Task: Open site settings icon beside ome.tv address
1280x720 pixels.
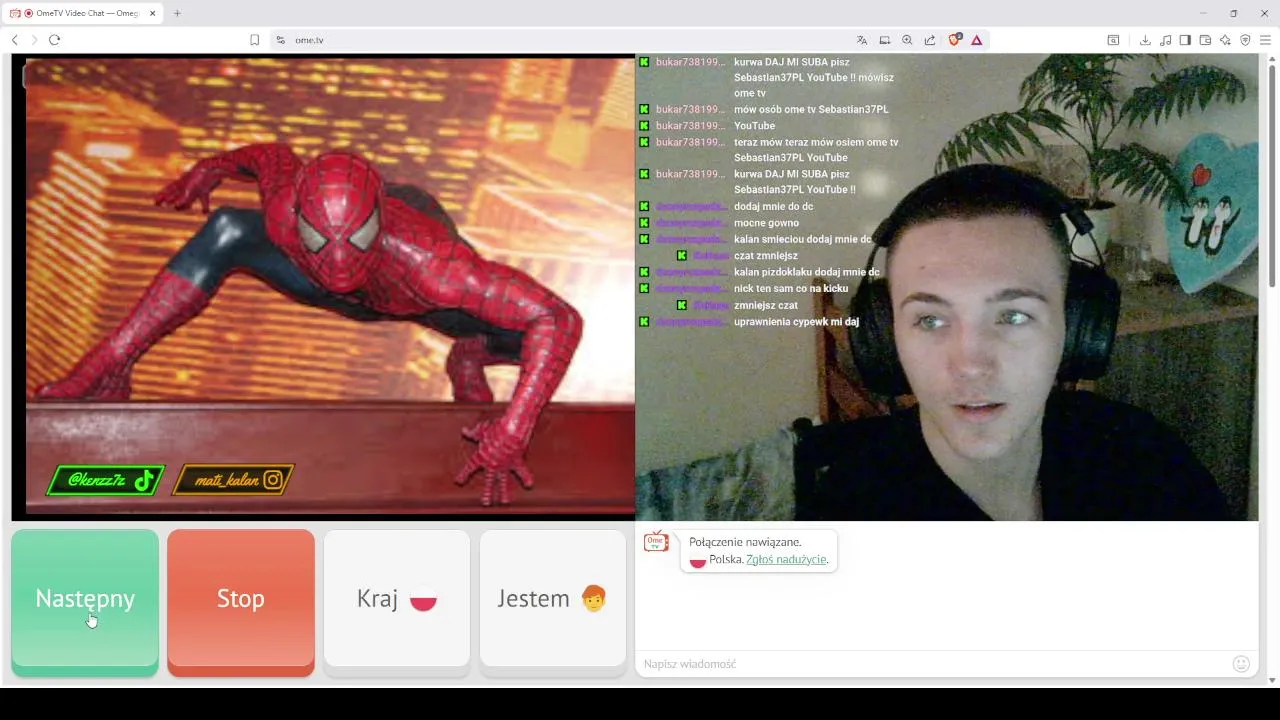Action: click(281, 40)
